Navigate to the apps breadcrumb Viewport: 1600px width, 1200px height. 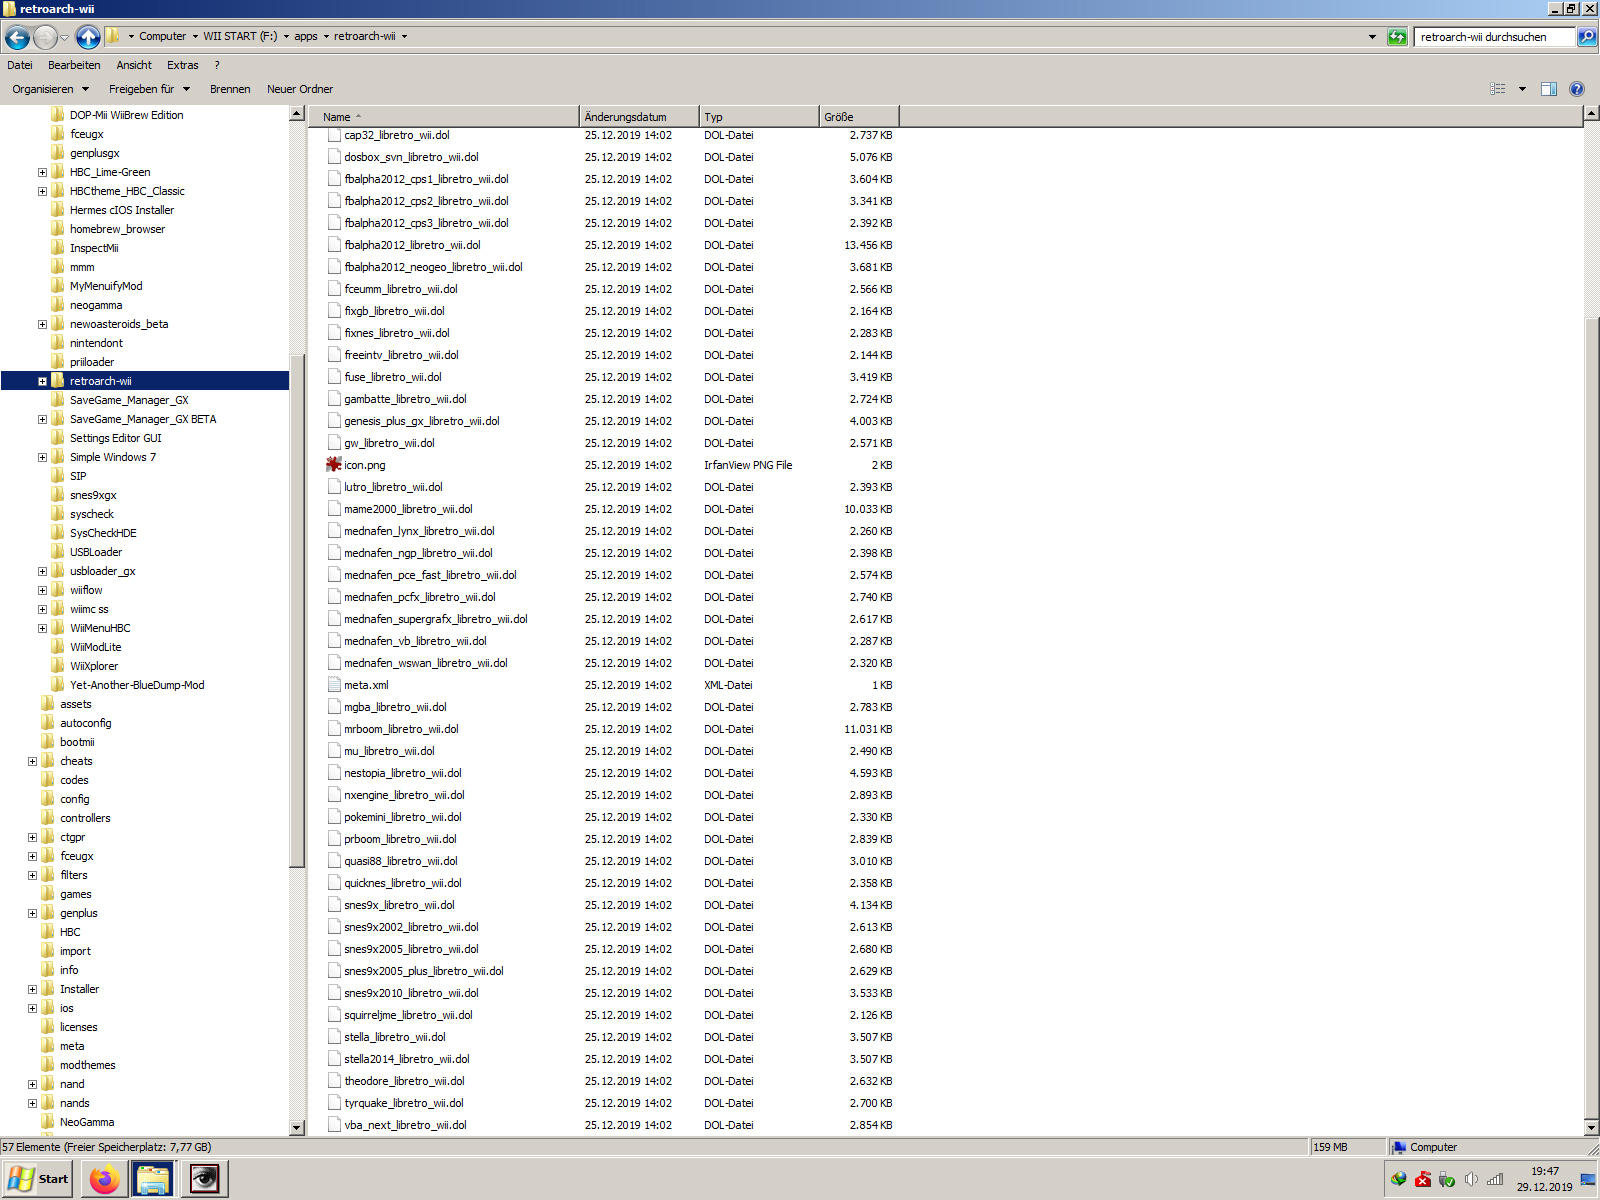[306, 36]
